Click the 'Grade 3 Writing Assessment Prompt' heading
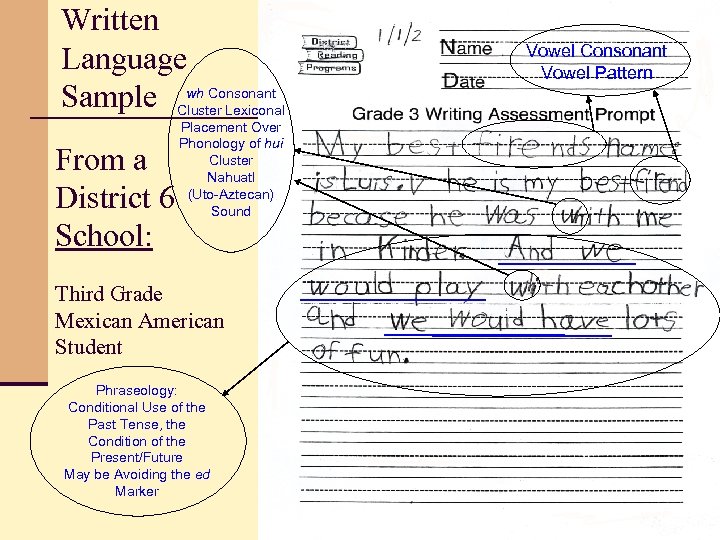The height and width of the screenshot is (540, 720). click(503, 114)
